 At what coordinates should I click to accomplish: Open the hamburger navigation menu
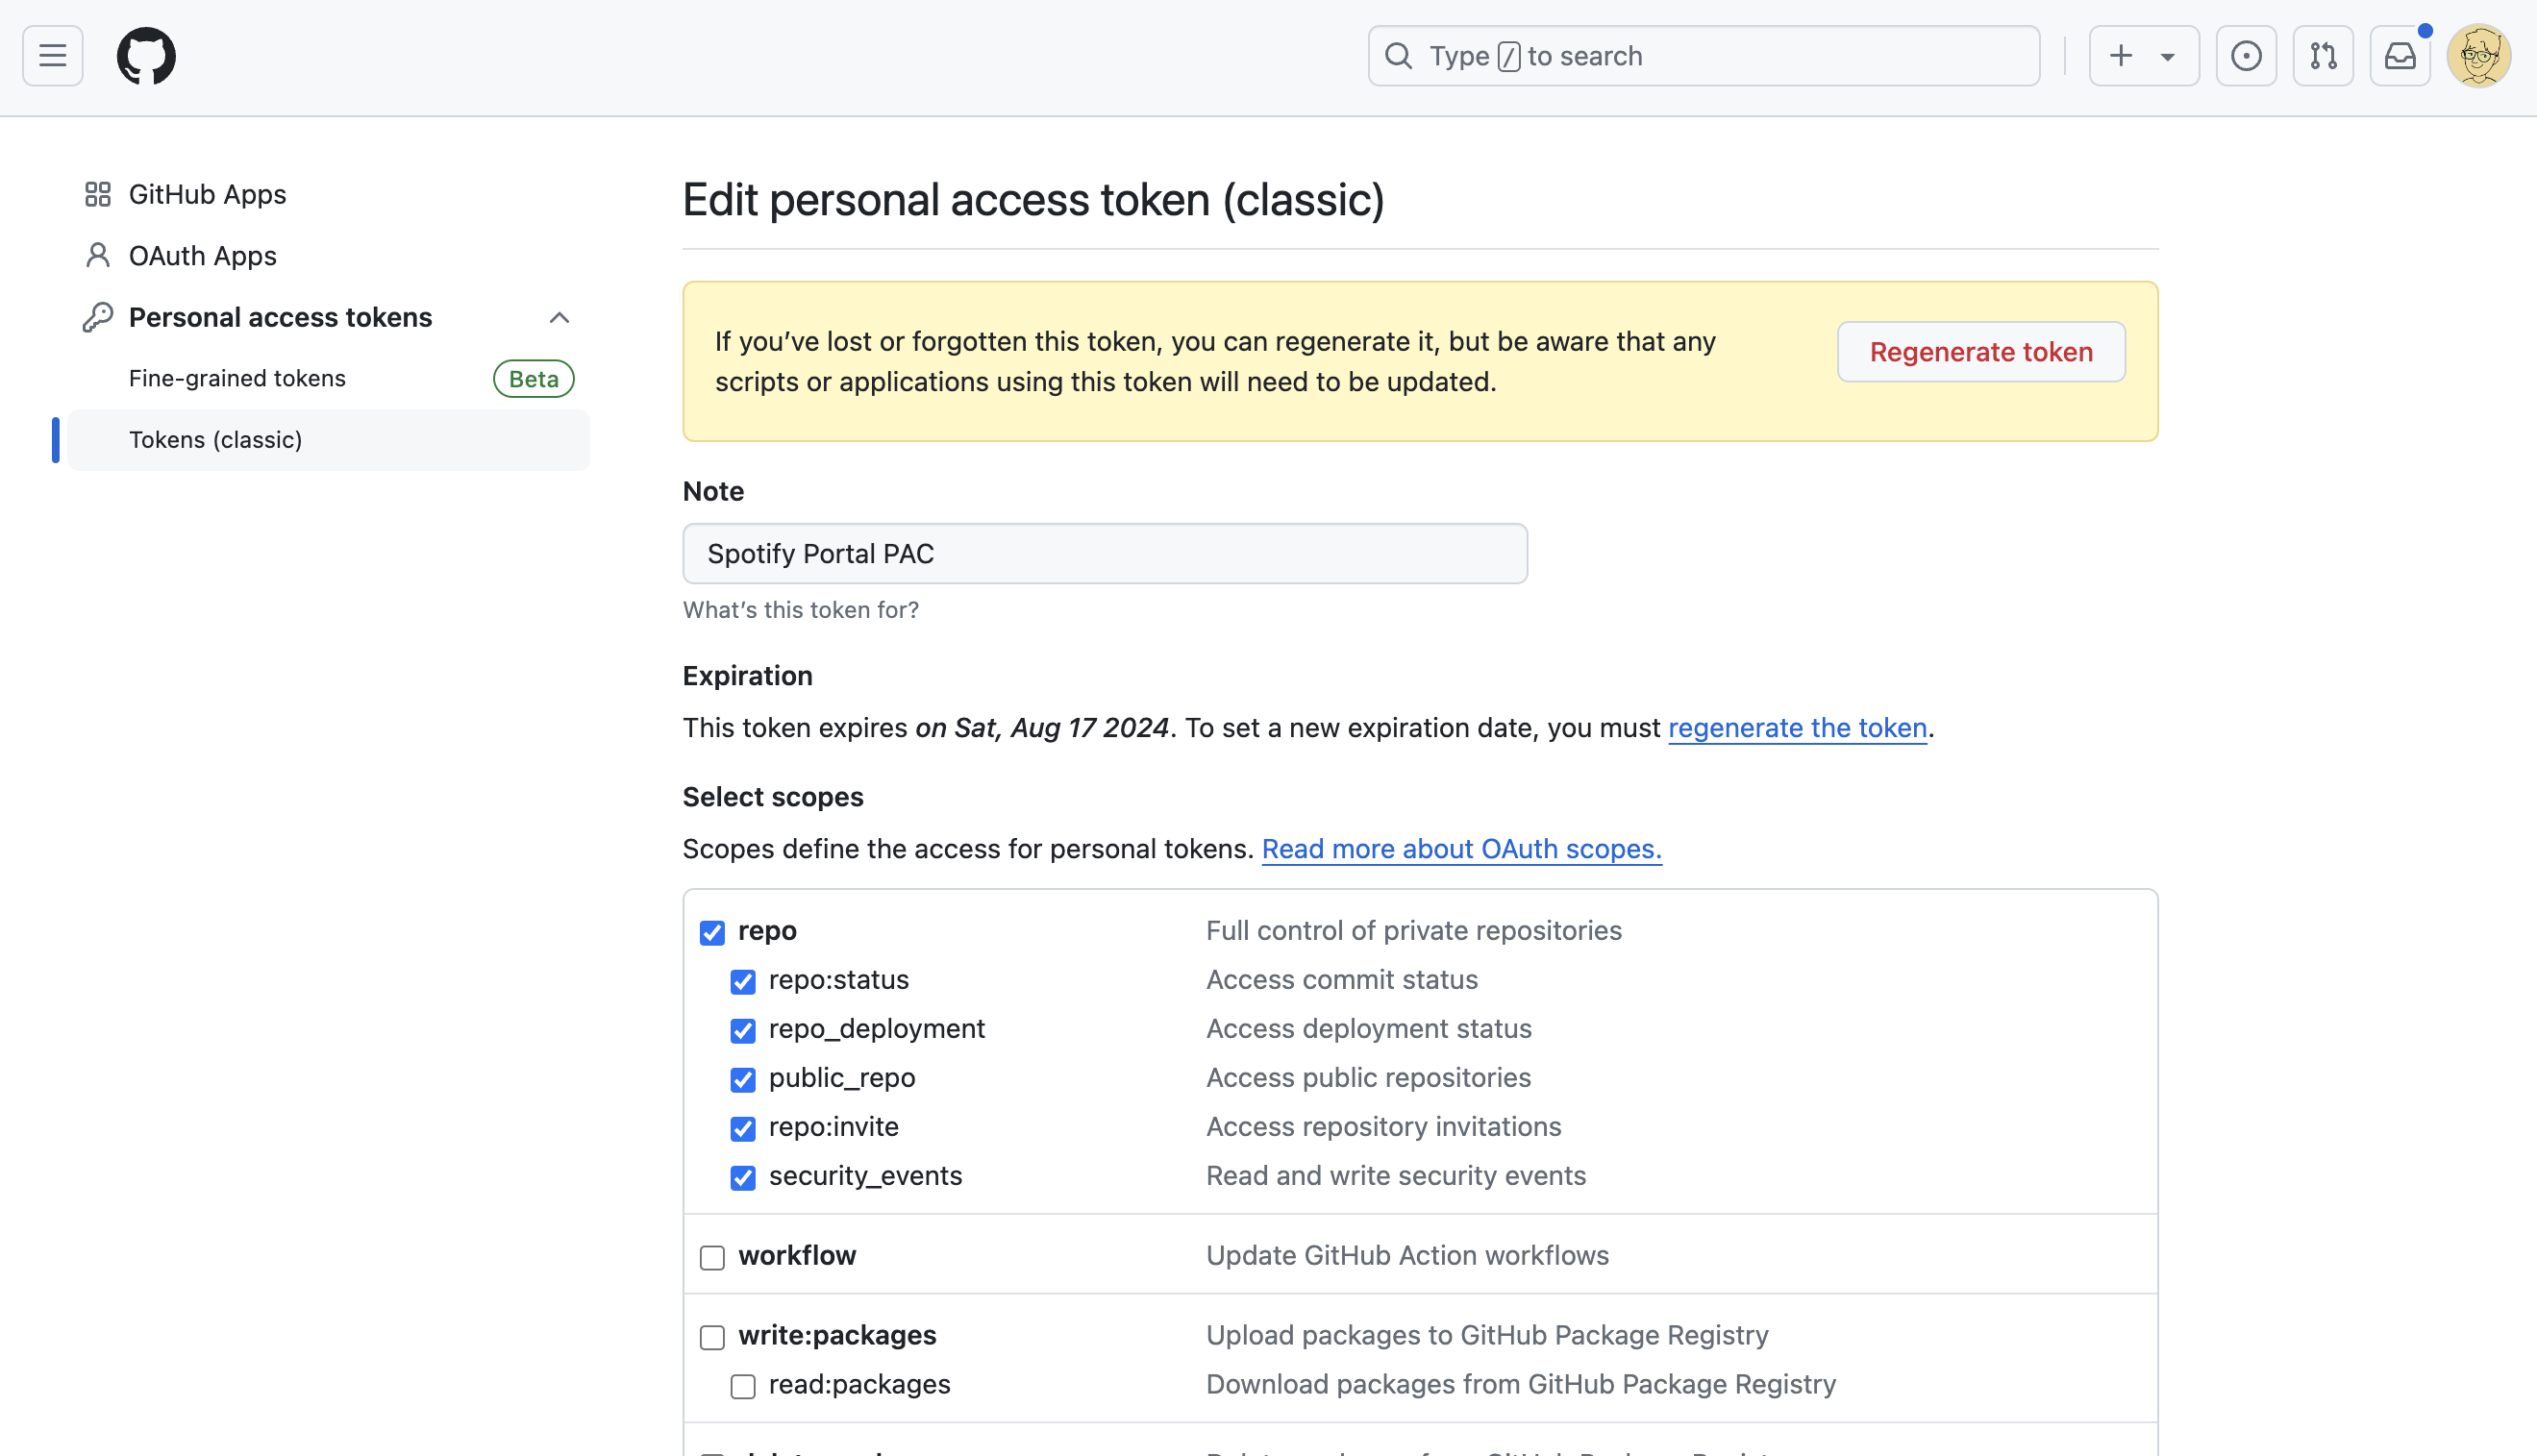(x=53, y=56)
